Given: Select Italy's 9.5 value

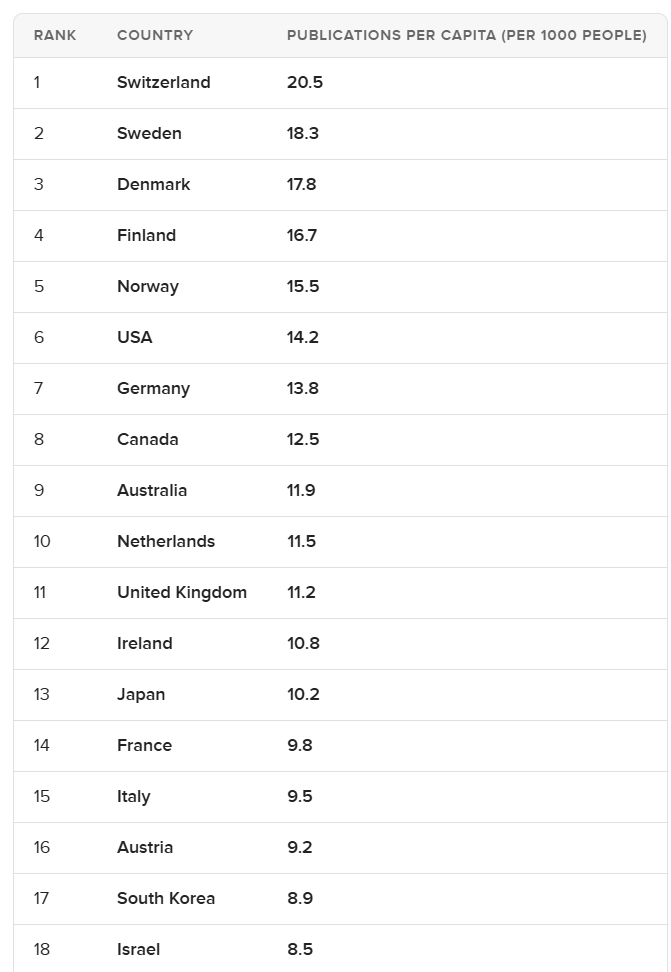Looking at the screenshot, I should tap(300, 796).
